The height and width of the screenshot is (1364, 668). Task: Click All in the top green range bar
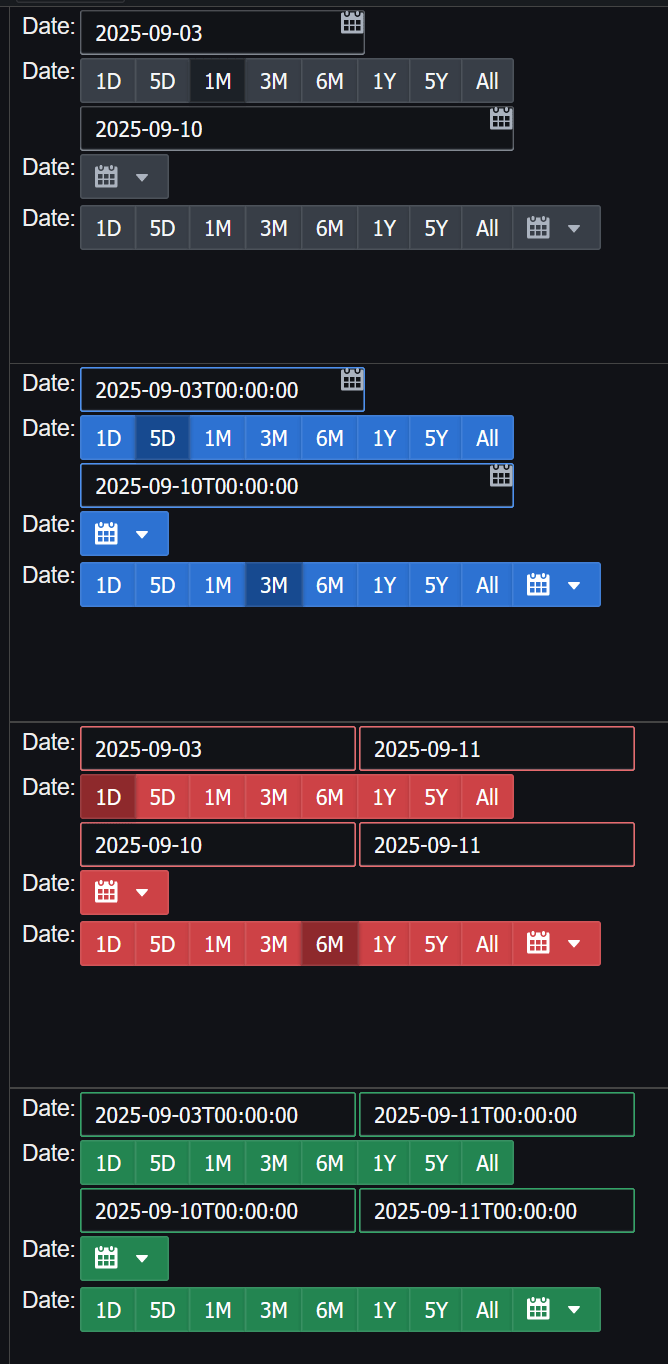click(x=487, y=1163)
